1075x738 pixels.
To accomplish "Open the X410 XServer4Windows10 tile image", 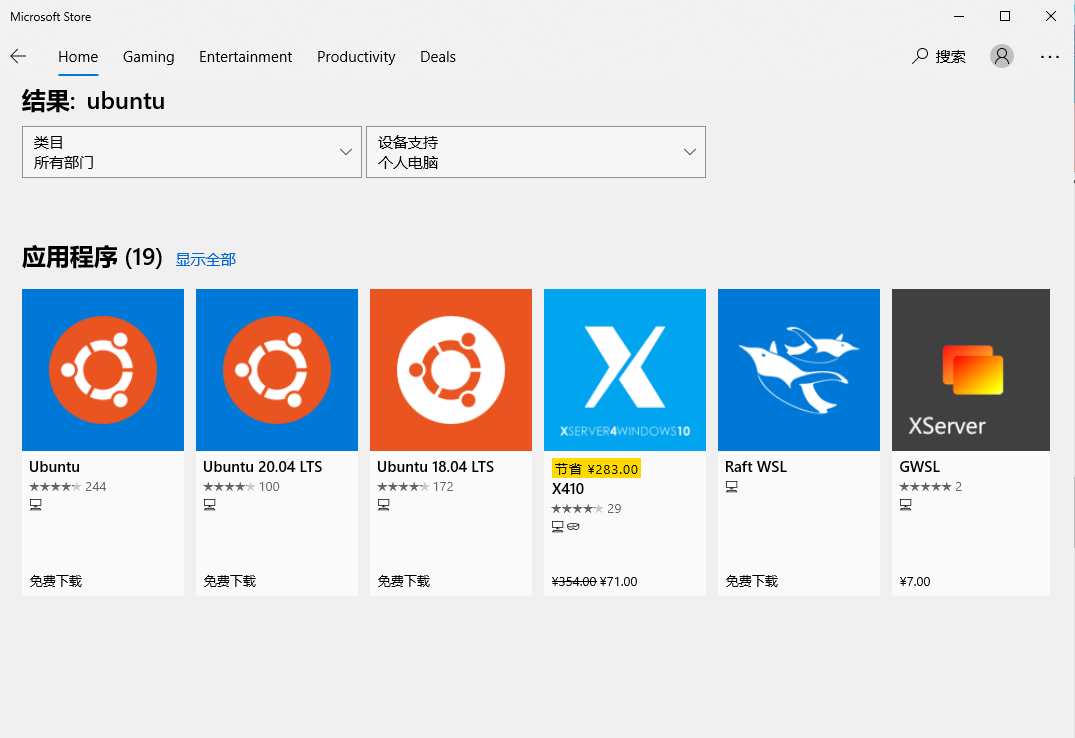I will coord(625,370).
